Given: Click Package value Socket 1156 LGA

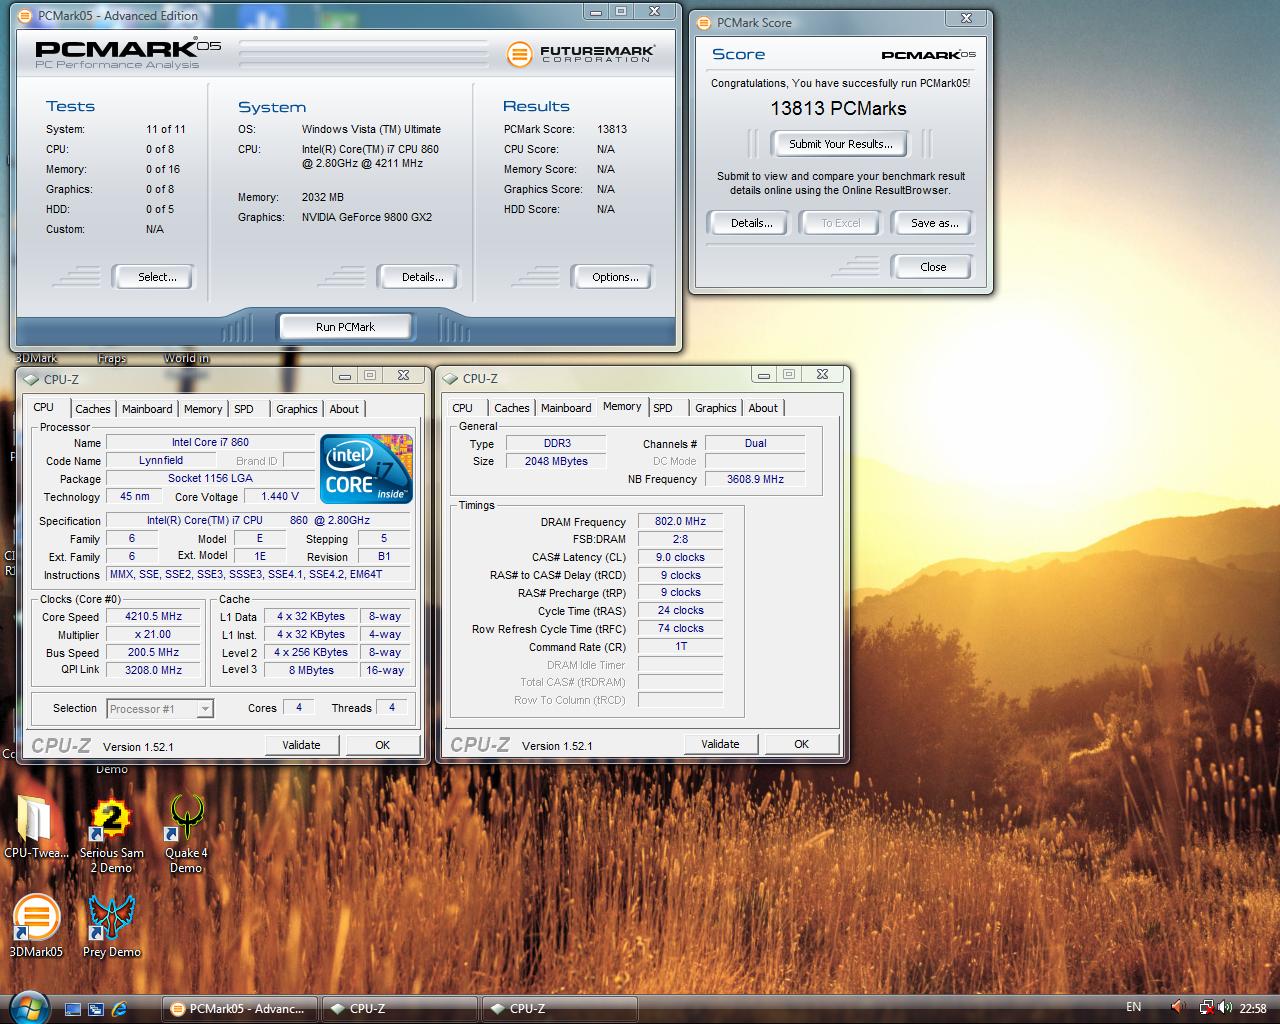Looking at the screenshot, I should click(210, 479).
